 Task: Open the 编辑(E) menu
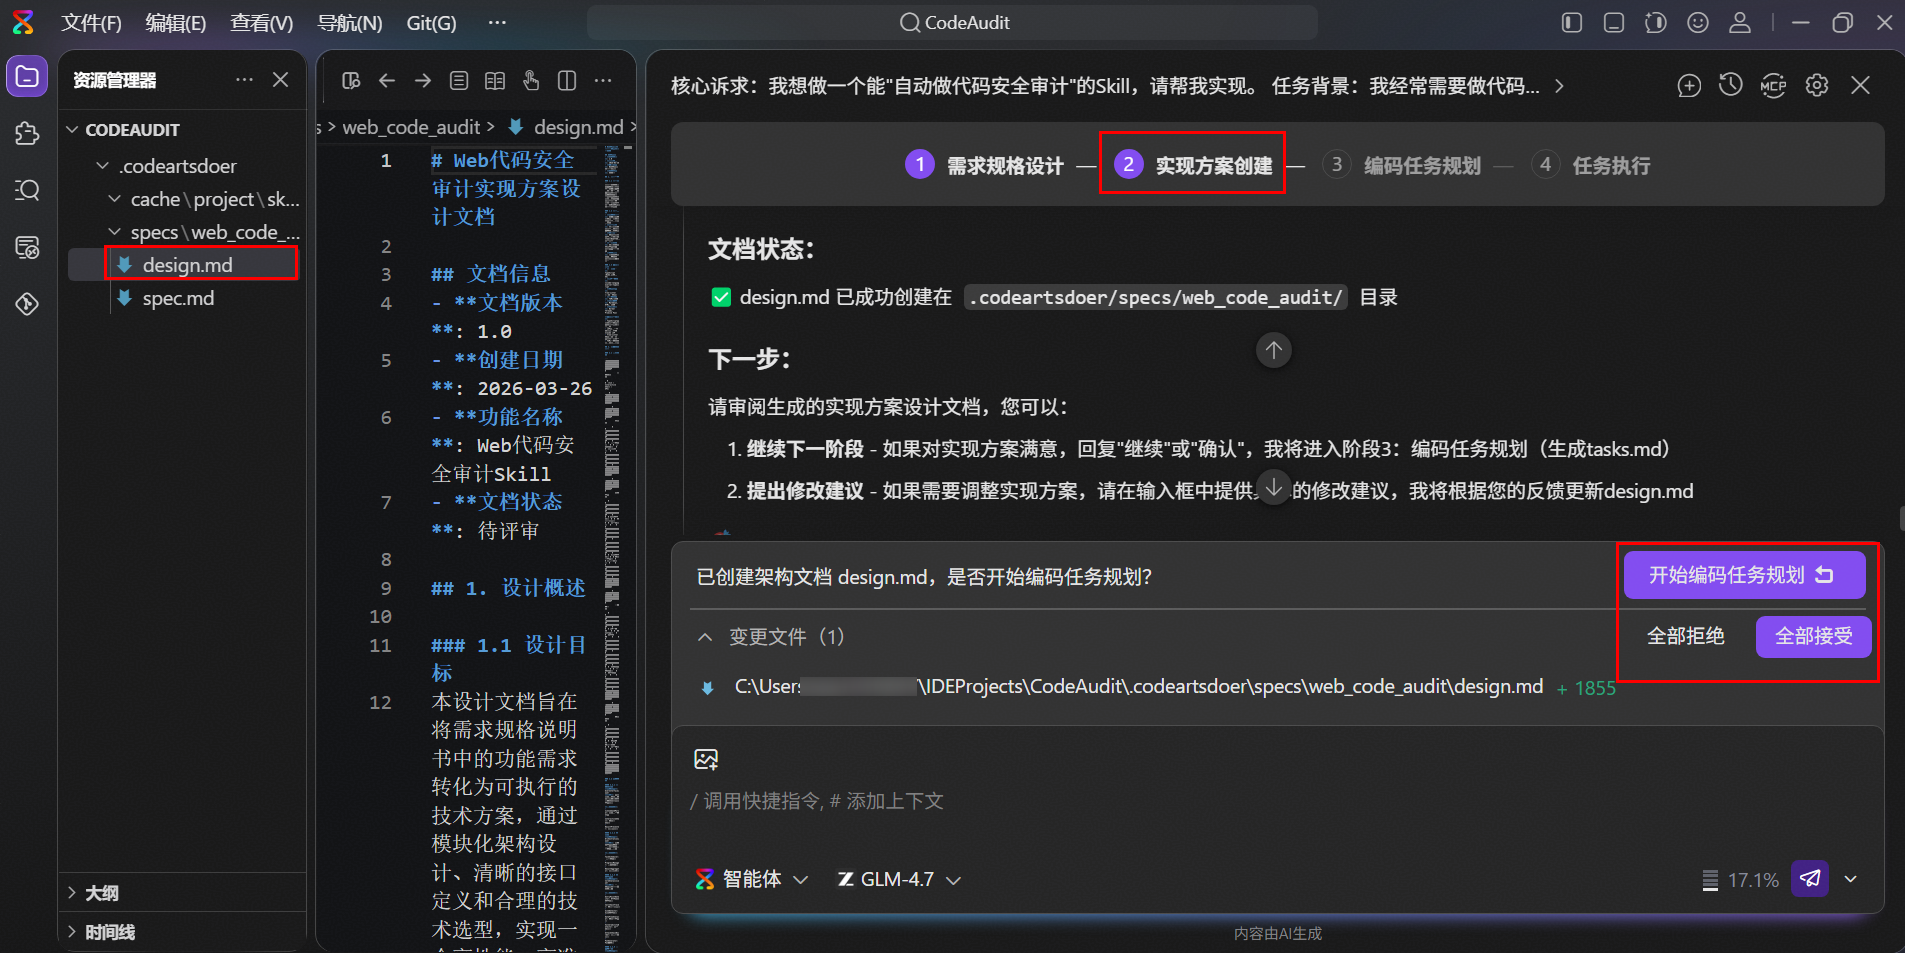click(x=176, y=22)
